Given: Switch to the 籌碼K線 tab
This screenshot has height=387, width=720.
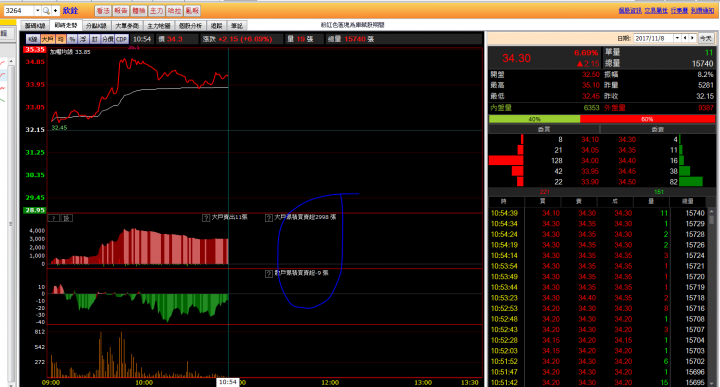Looking at the screenshot, I should [x=35, y=26].
